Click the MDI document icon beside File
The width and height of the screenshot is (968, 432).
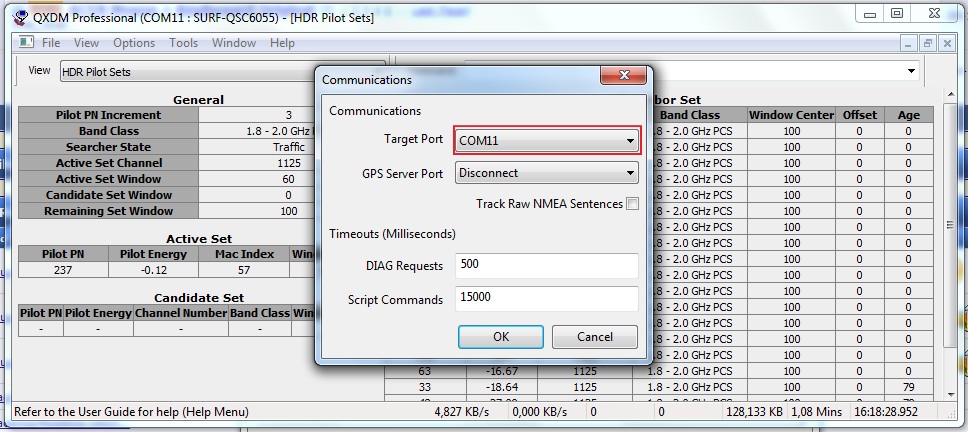click(26, 43)
